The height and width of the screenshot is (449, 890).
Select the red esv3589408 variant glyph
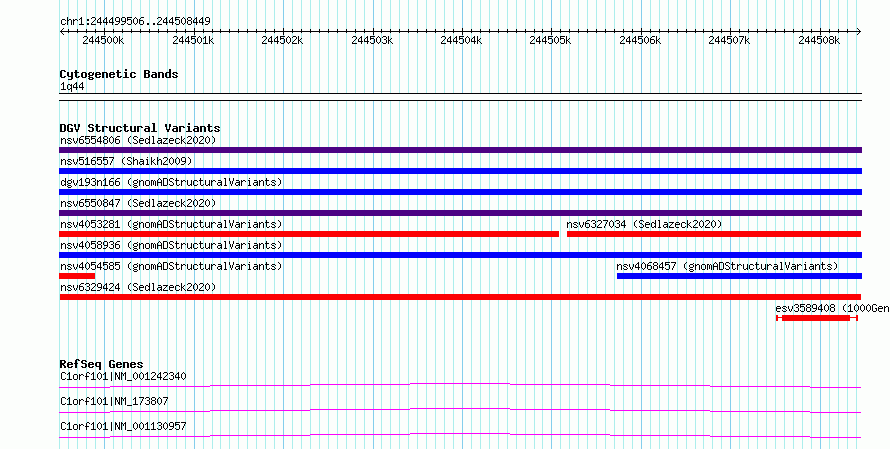817,318
